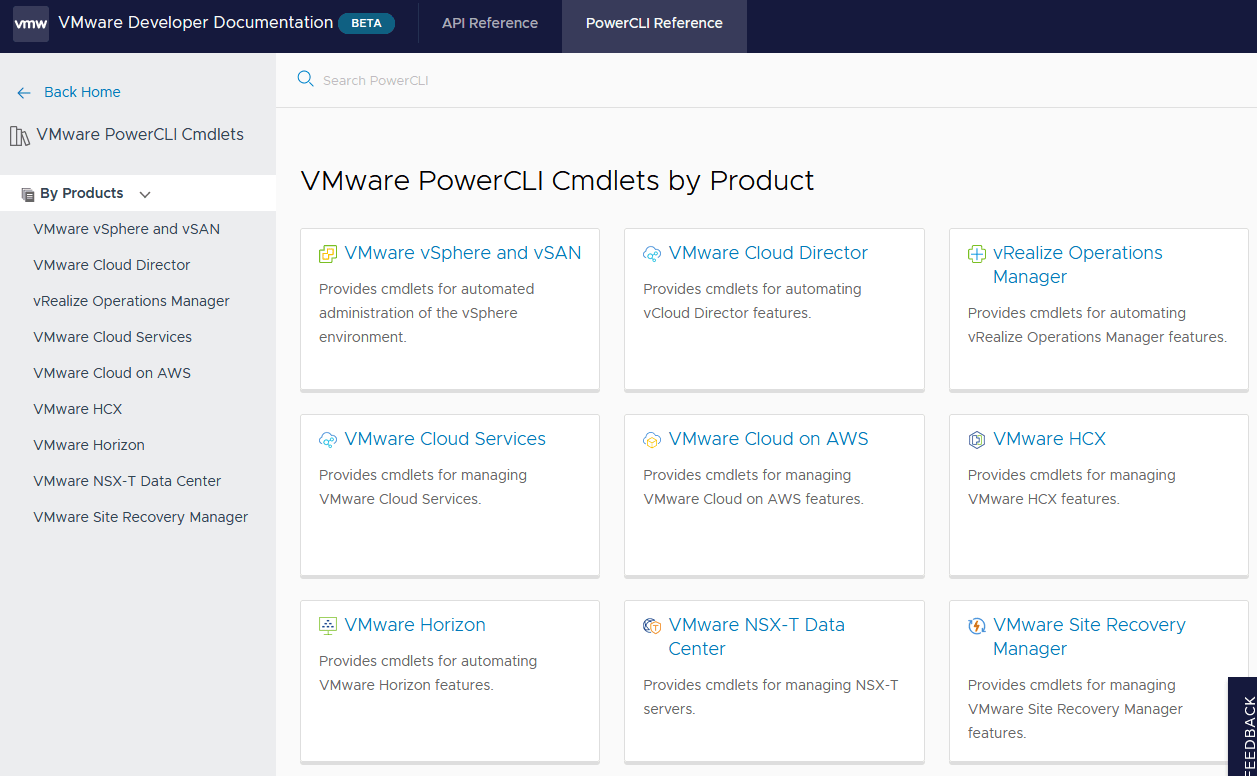Select VMware Site Recovery Manager in sidebar

[x=140, y=517]
